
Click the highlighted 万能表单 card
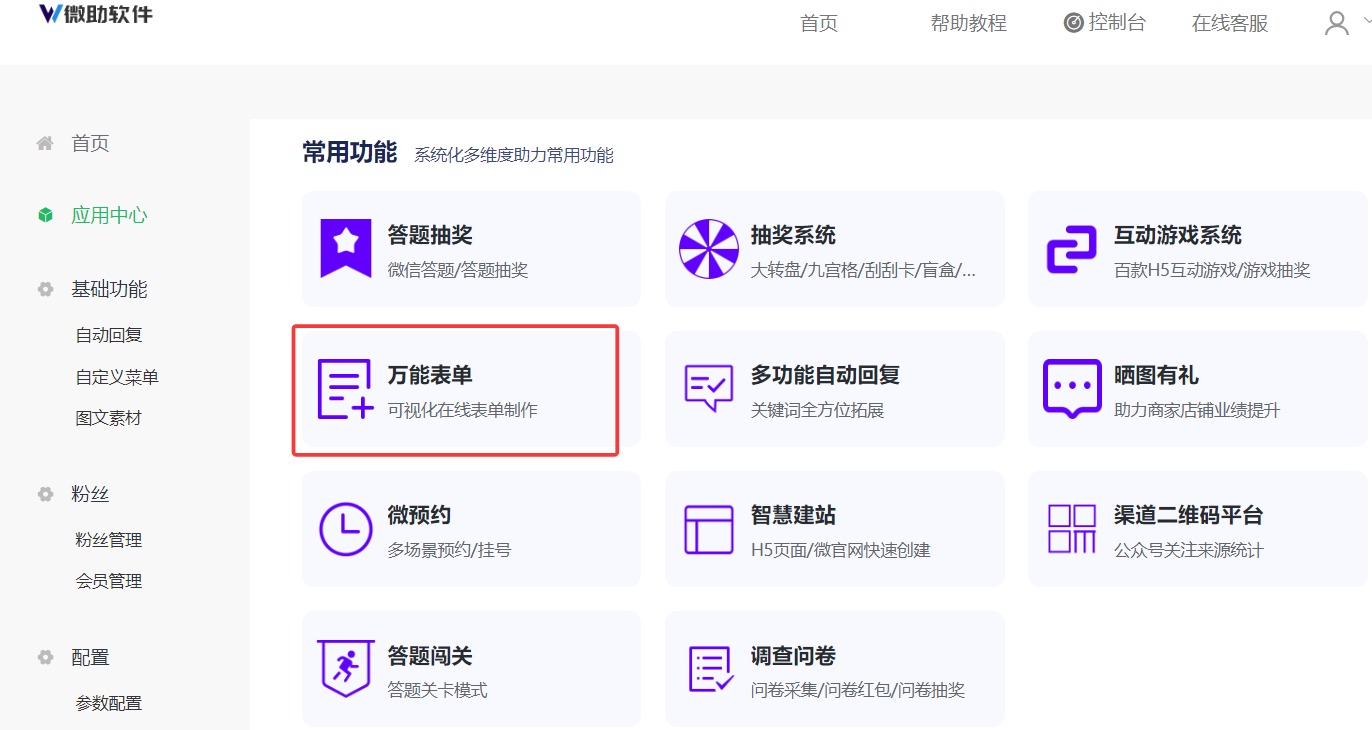pyautogui.click(x=455, y=390)
